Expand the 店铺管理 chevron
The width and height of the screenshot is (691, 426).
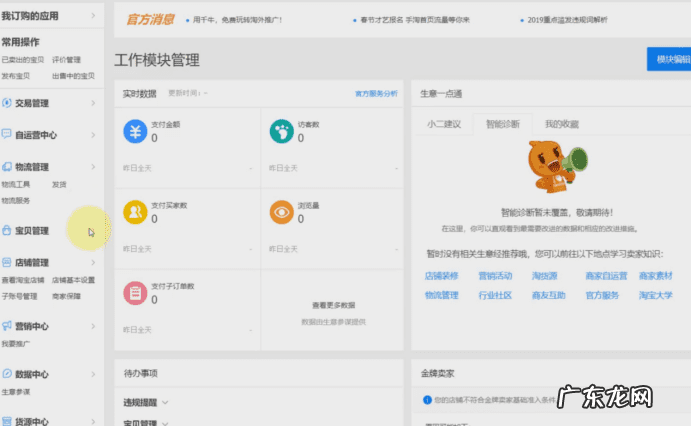(x=93, y=263)
